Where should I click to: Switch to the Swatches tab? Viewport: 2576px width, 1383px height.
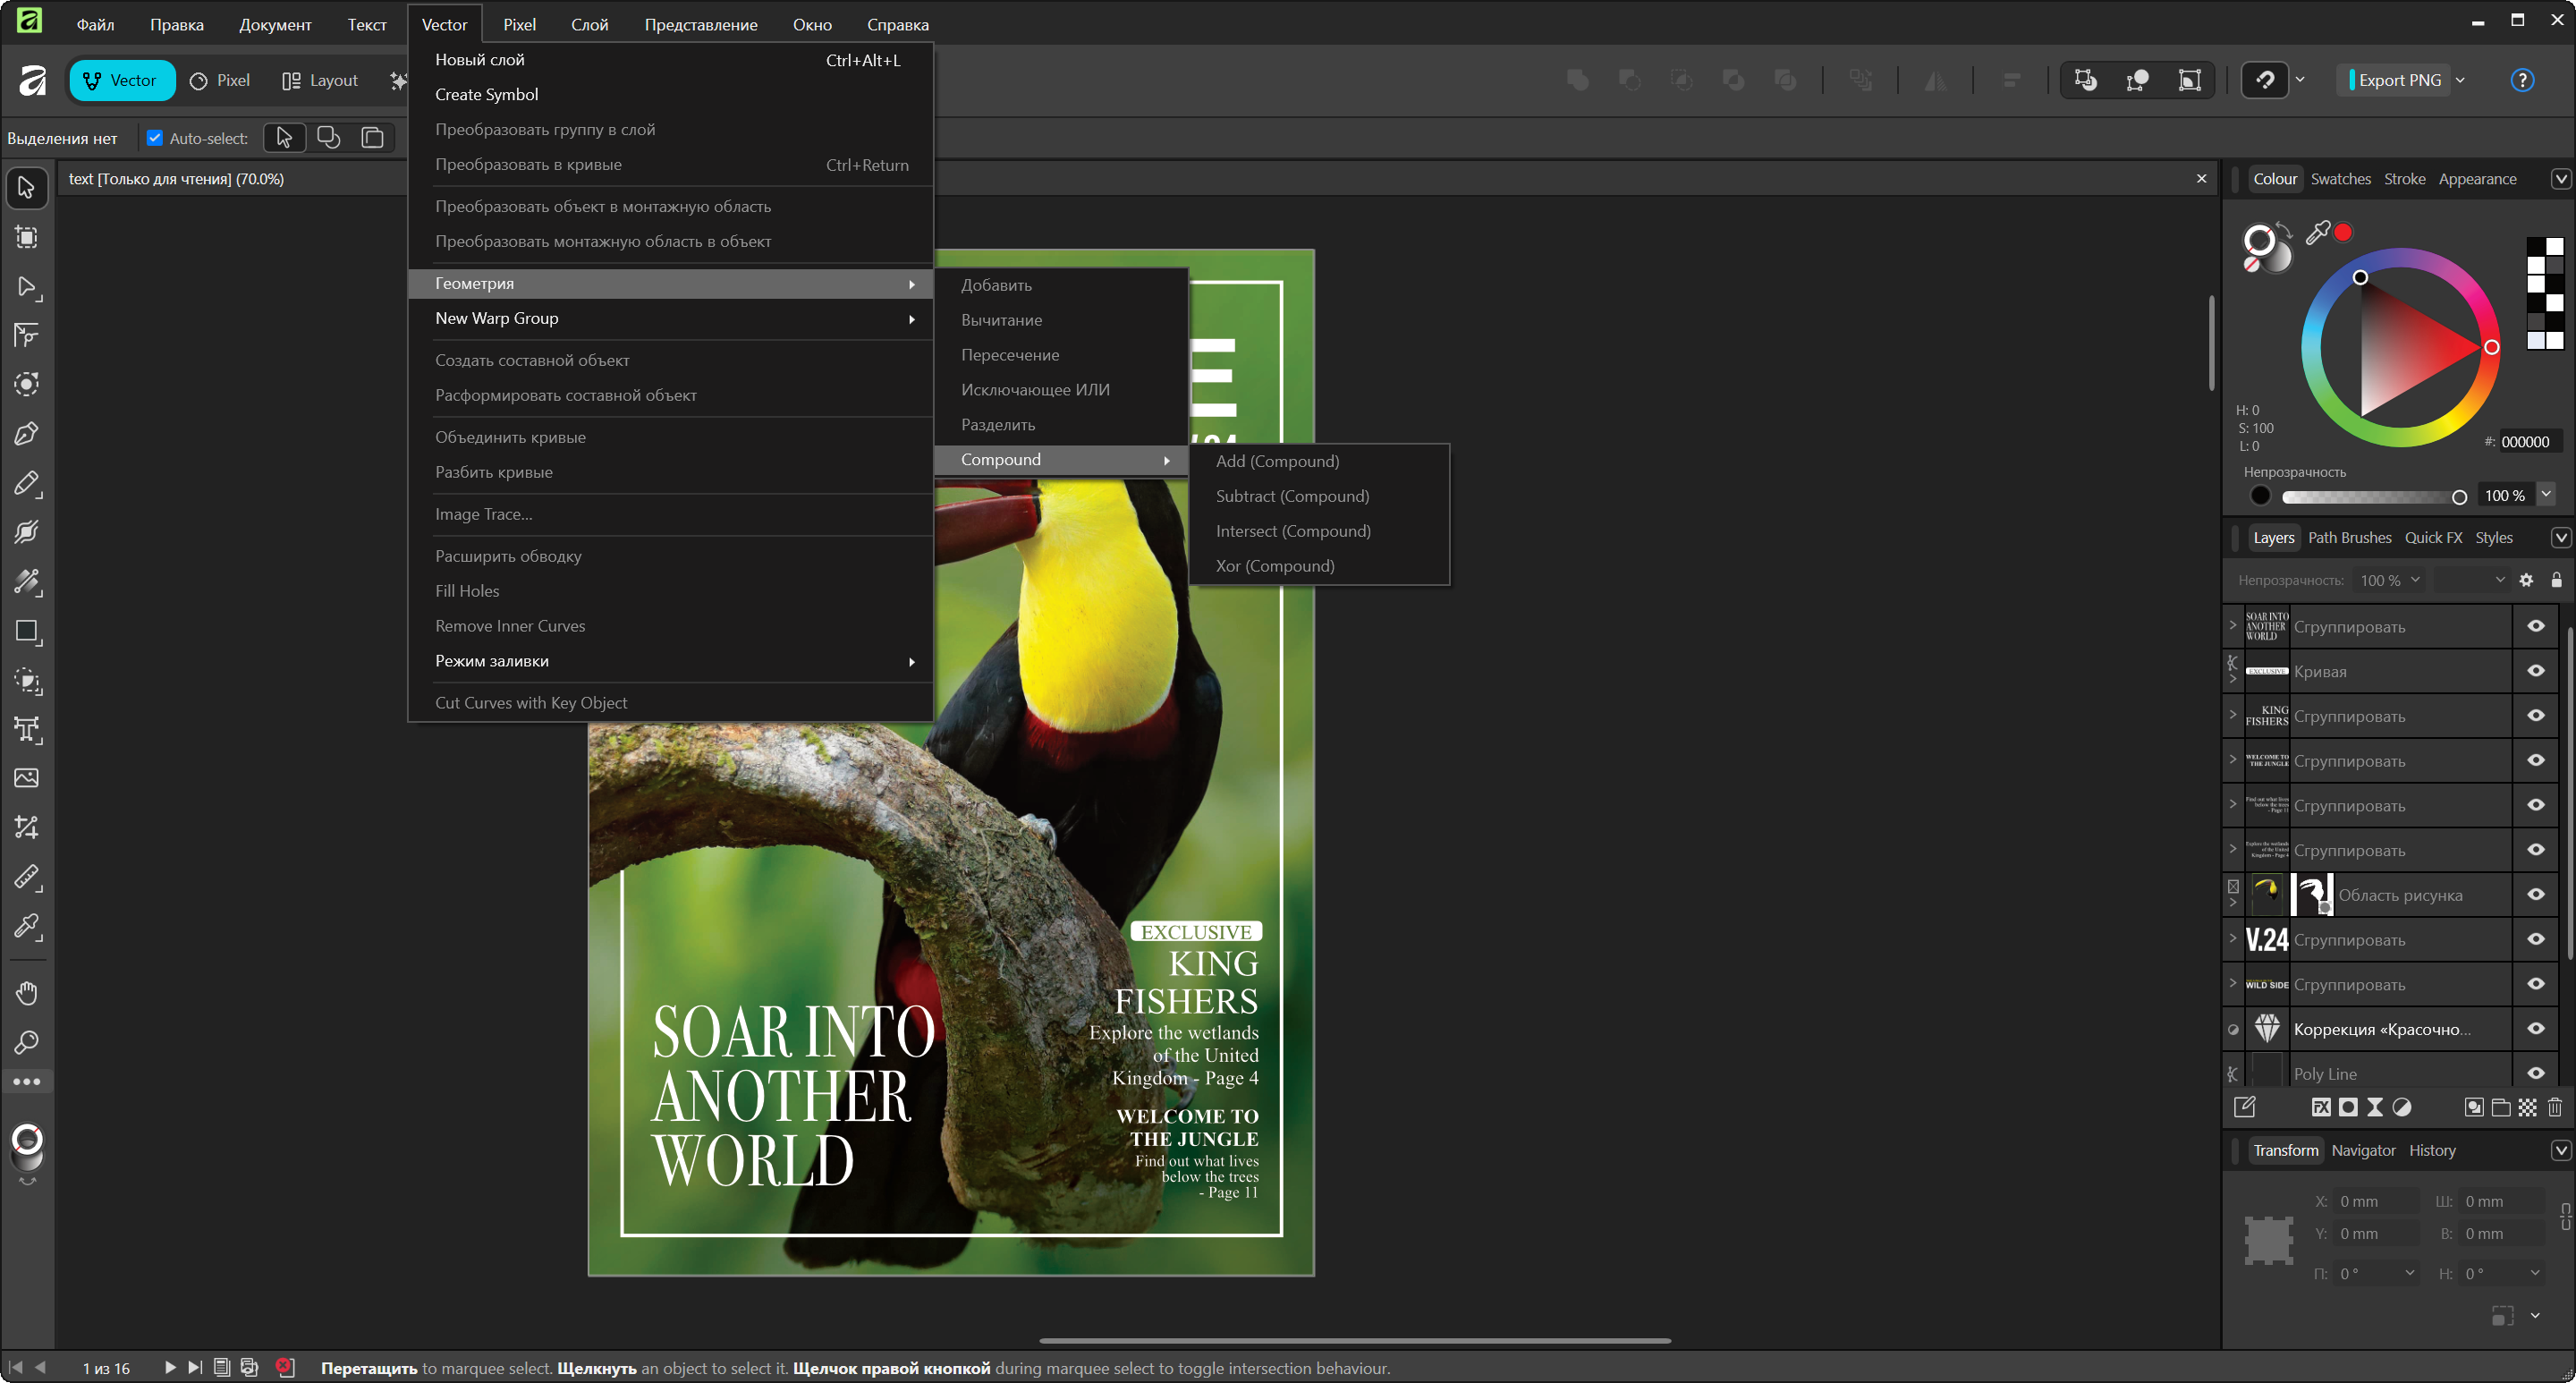point(2340,179)
